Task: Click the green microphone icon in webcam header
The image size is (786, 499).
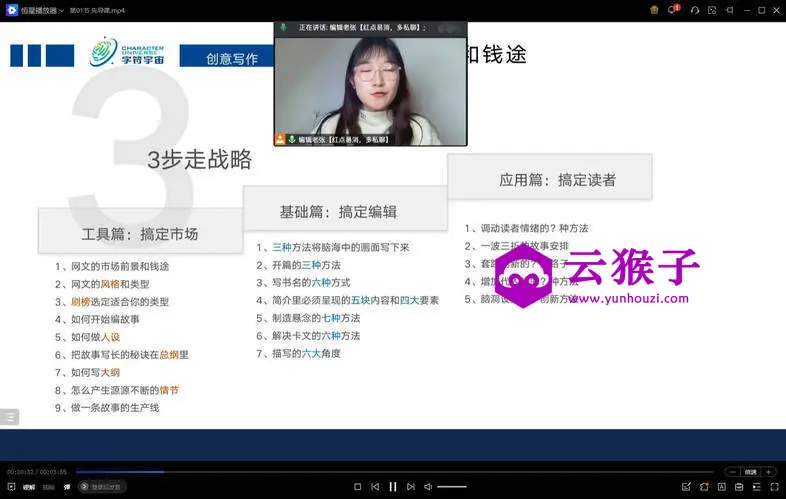Action: pos(283,27)
